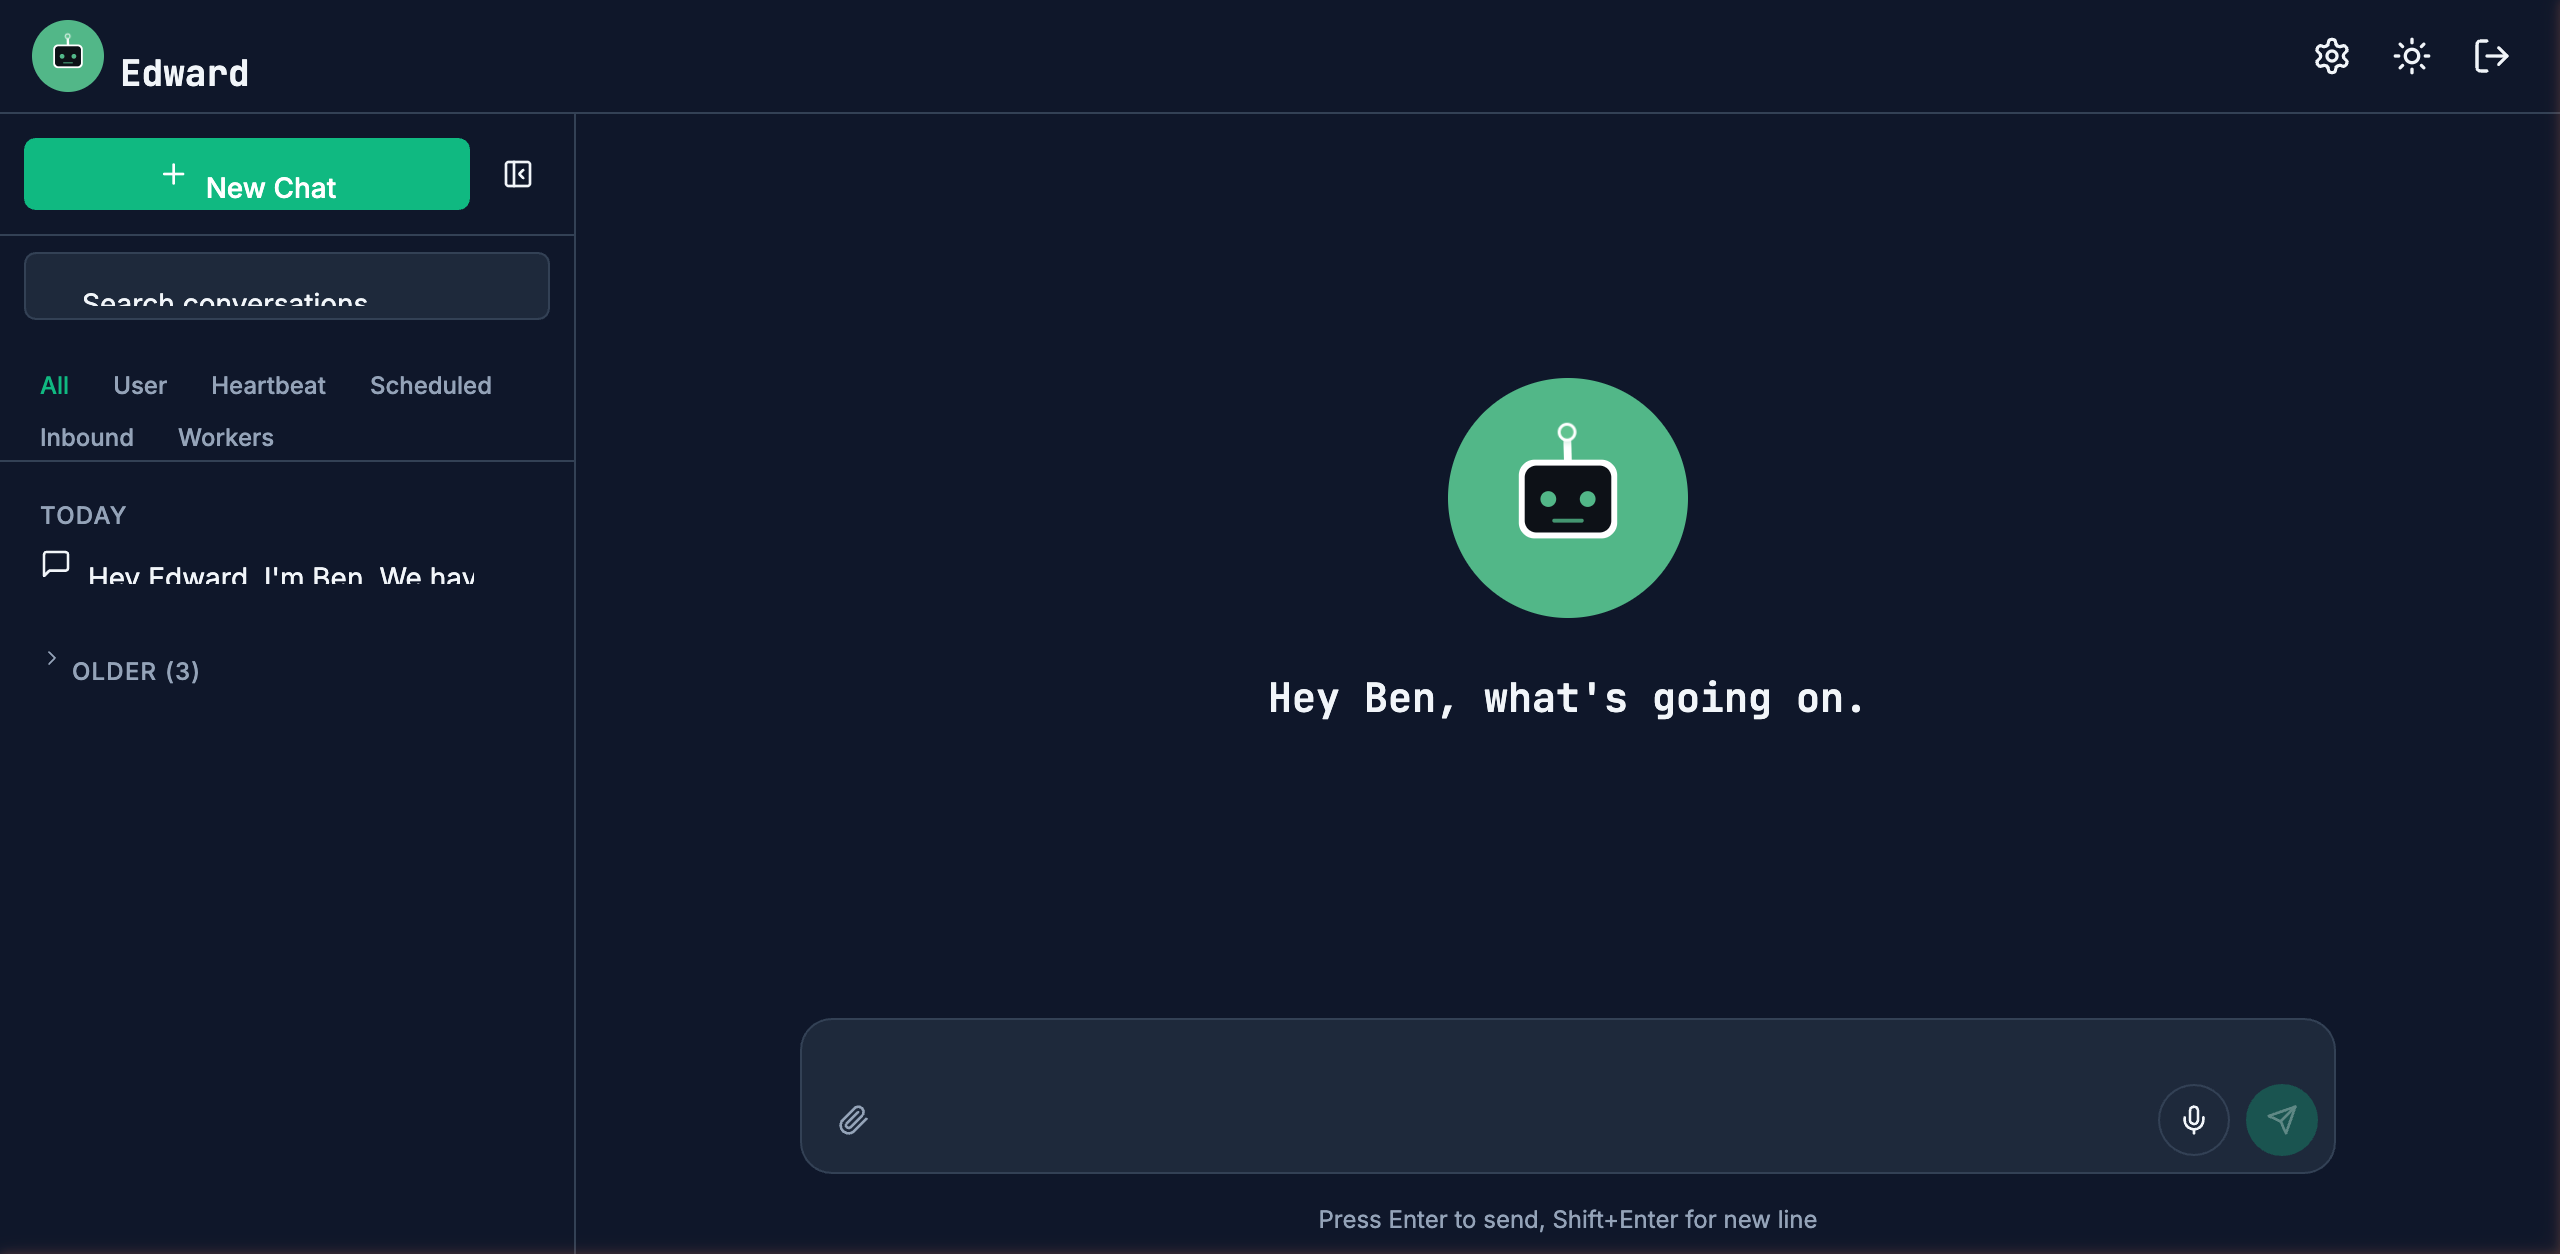Activate voice input with the microphone button
Image resolution: width=2560 pixels, height=1254 pixels.
[x=2193, y=1120]
